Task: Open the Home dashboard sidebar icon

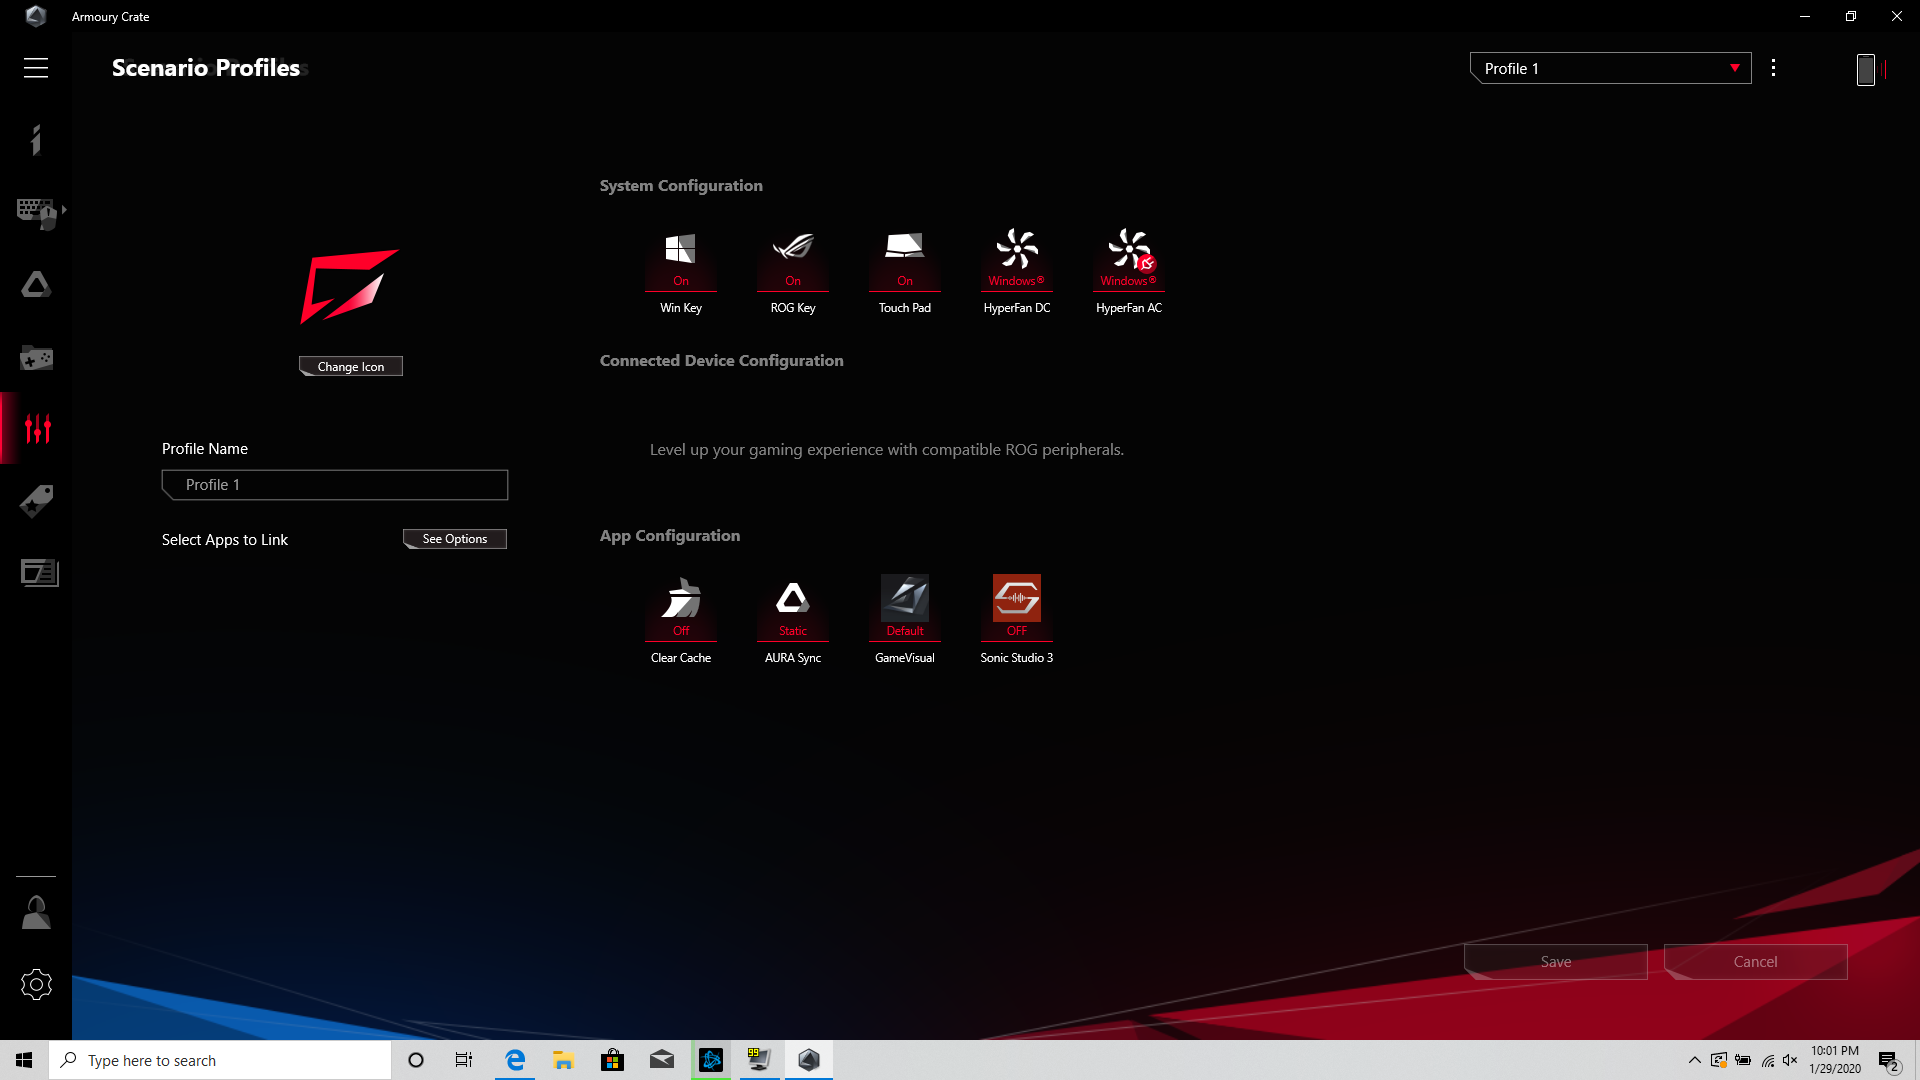Action: [x=36, y=140]
